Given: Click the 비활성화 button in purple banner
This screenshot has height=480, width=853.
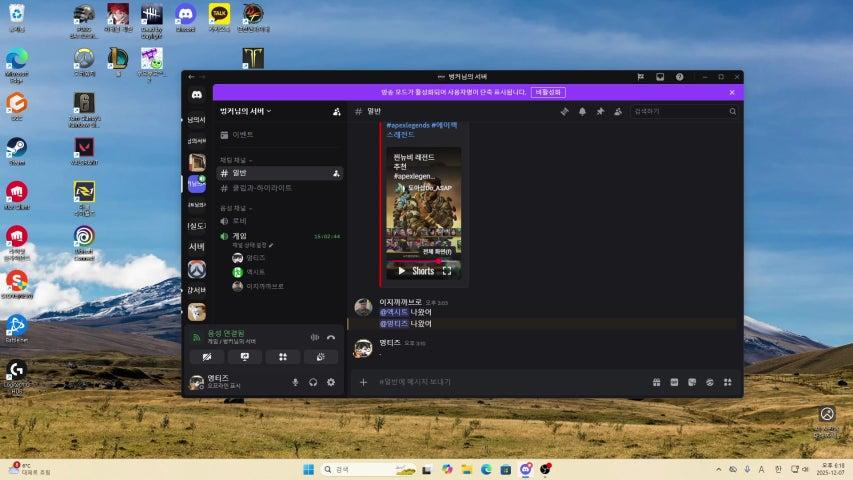Looking at the screenshot, I should 548,92.
